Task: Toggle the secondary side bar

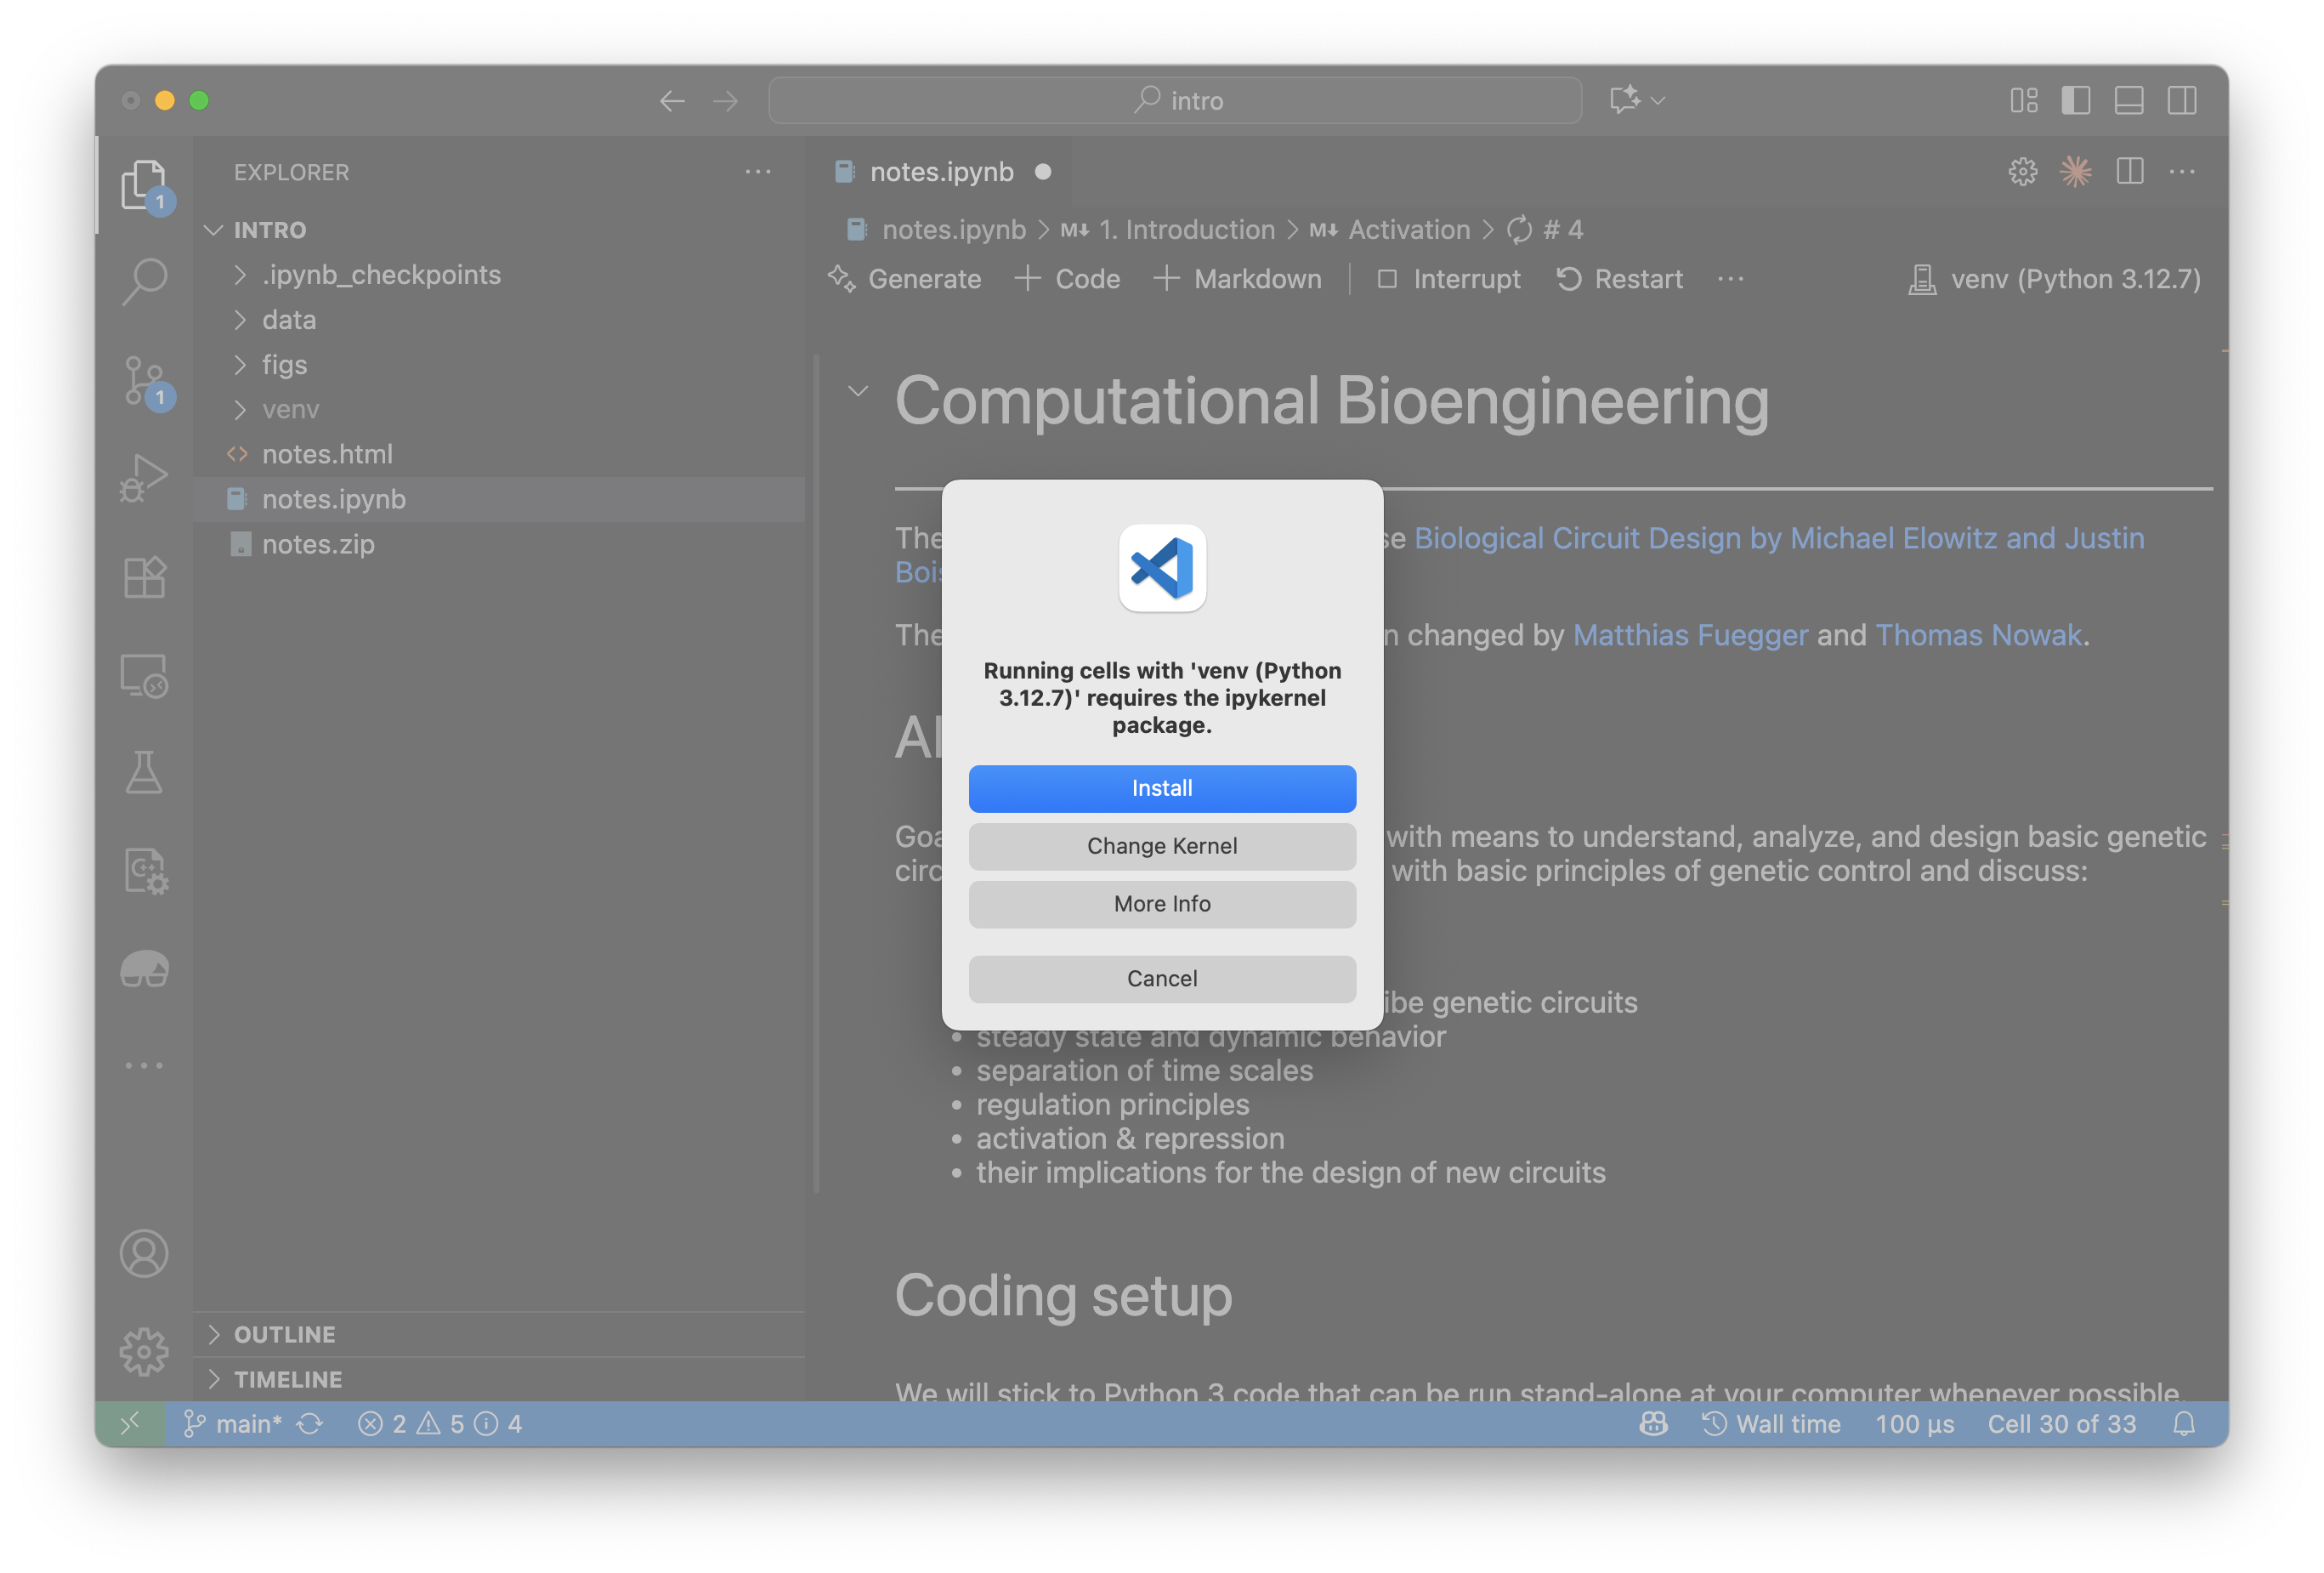Action: [x=2182, y=100]
